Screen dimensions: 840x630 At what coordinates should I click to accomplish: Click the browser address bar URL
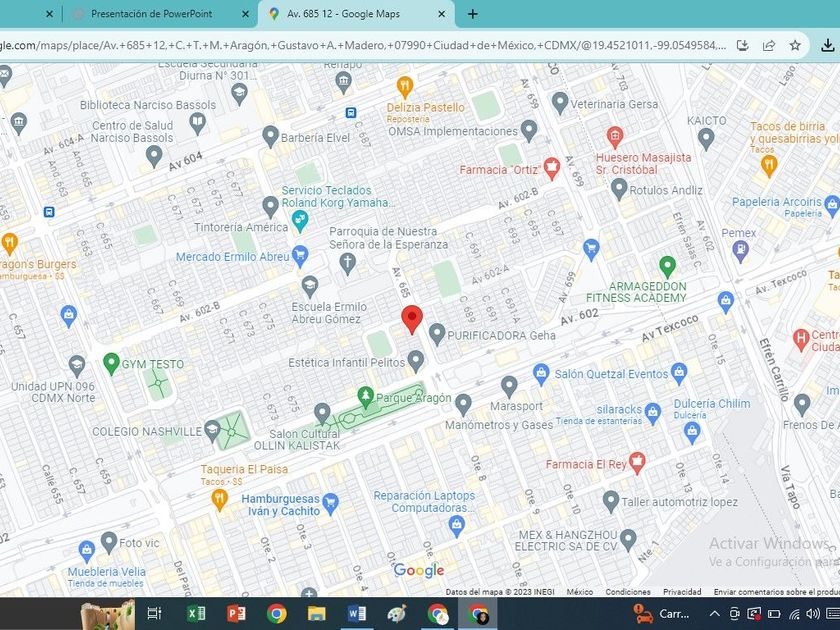click(x=363, y=46)
